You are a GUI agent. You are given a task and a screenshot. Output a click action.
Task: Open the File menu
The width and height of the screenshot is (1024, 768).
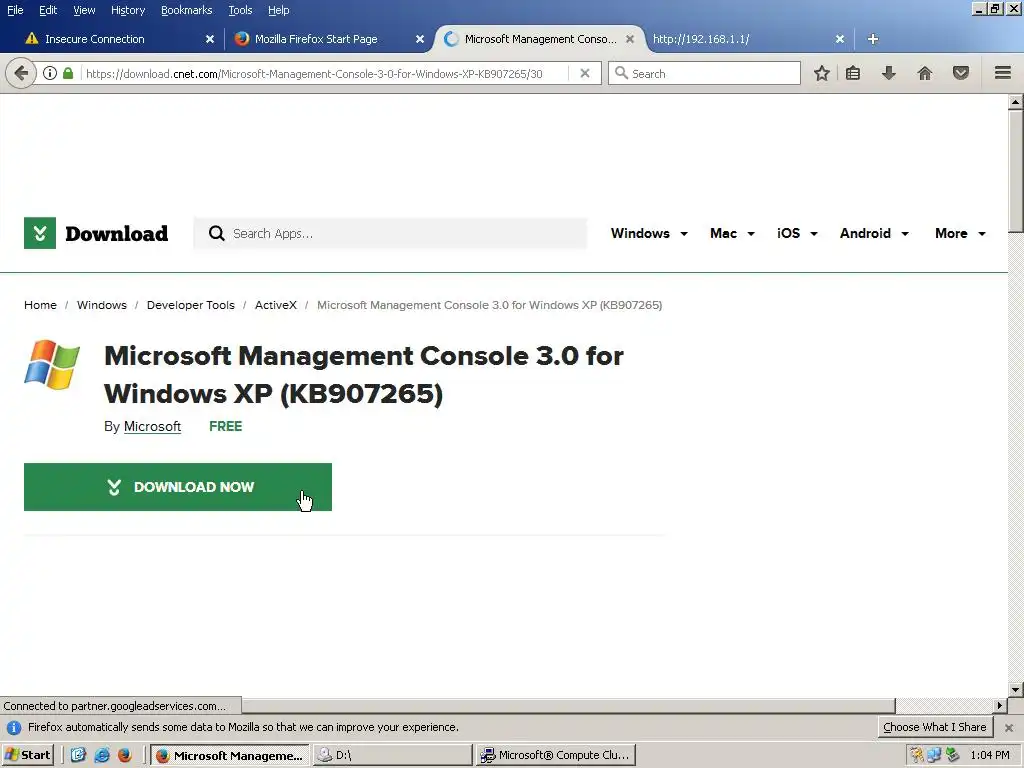[x=15, y=10]
